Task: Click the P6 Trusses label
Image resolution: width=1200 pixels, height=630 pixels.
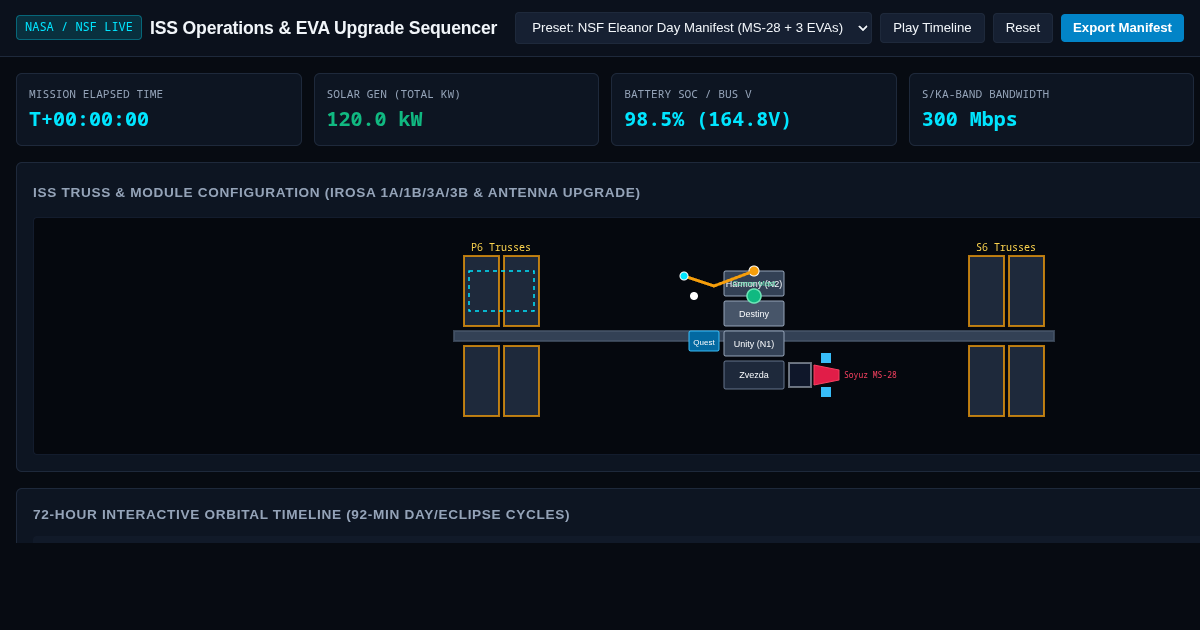Action: (501, 248)
